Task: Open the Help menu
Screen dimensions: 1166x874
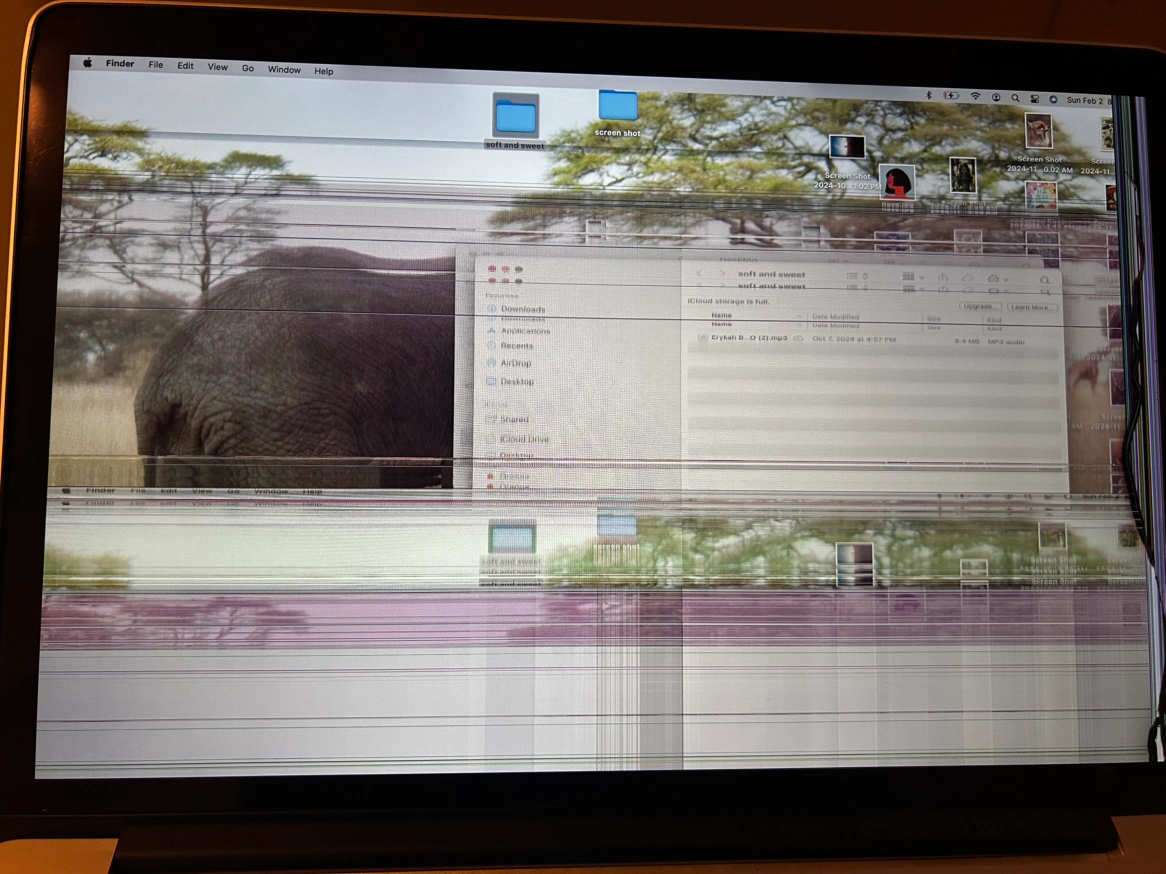Action: pyautogui.click(x=323, y=71)
